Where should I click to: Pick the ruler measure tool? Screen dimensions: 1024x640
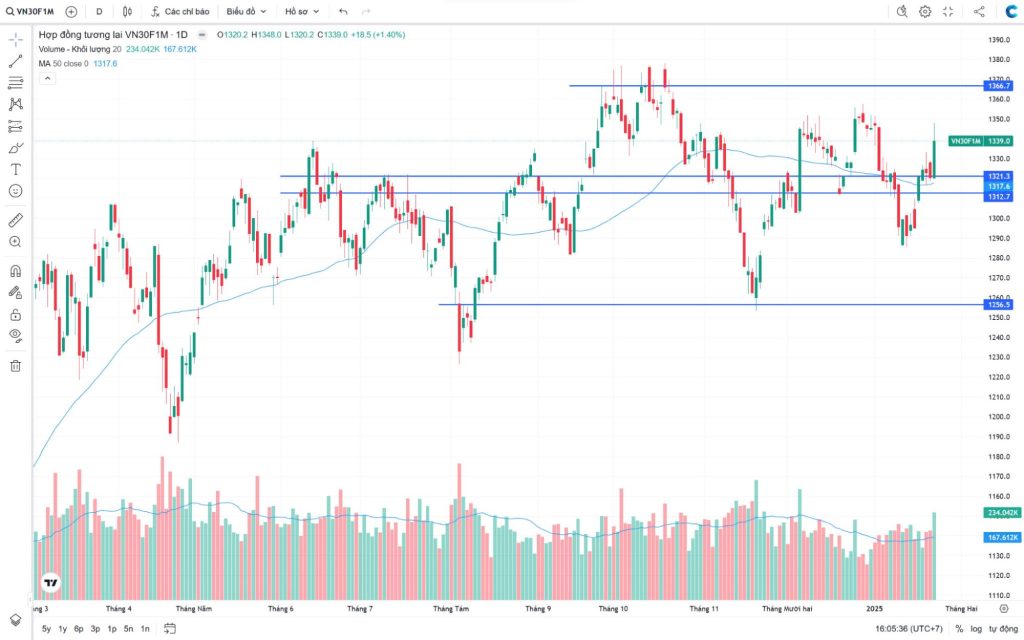[15, 220]
